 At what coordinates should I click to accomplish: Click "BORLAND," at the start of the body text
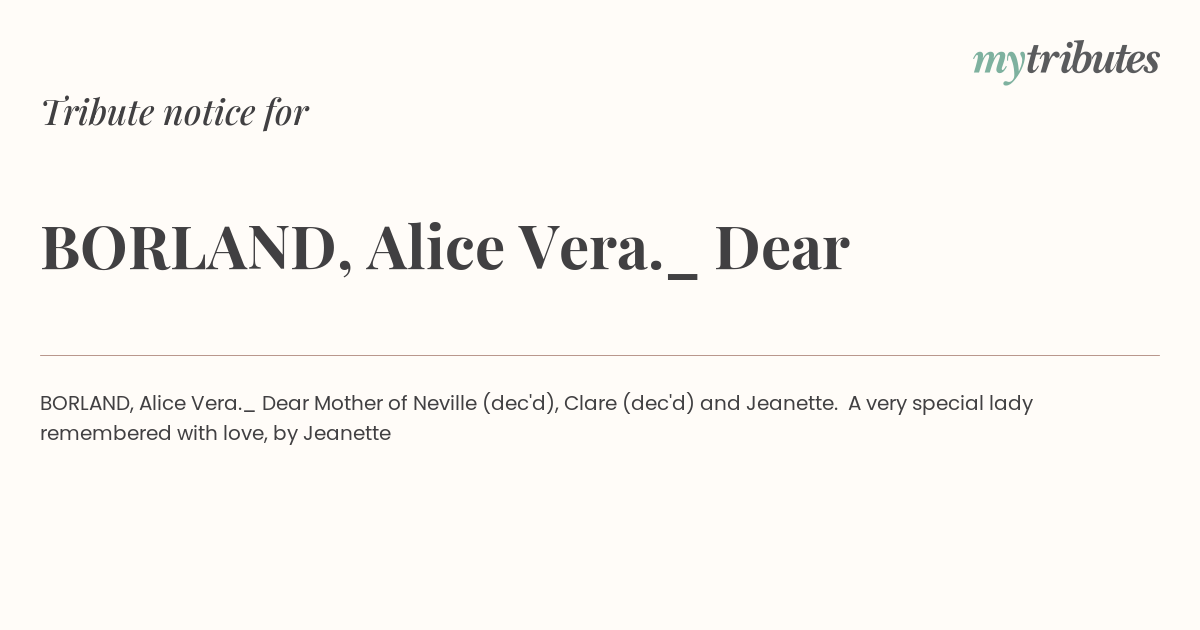[x=87, y=404]
